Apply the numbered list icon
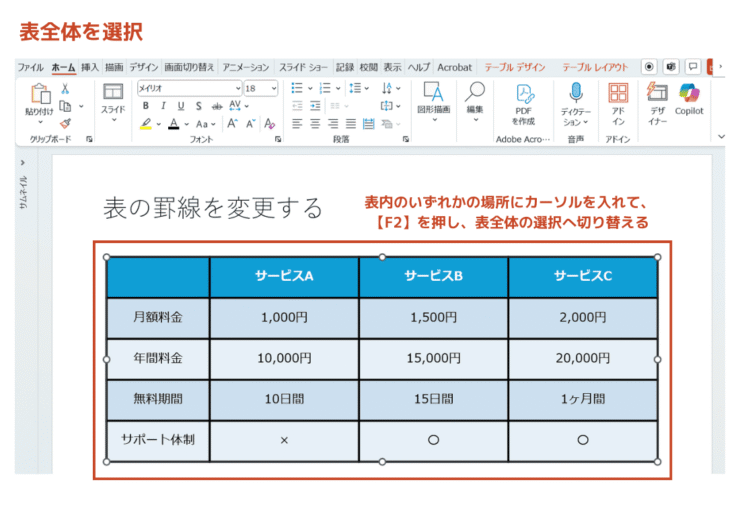This screenshot has width=740, height=505. [325, 88]
